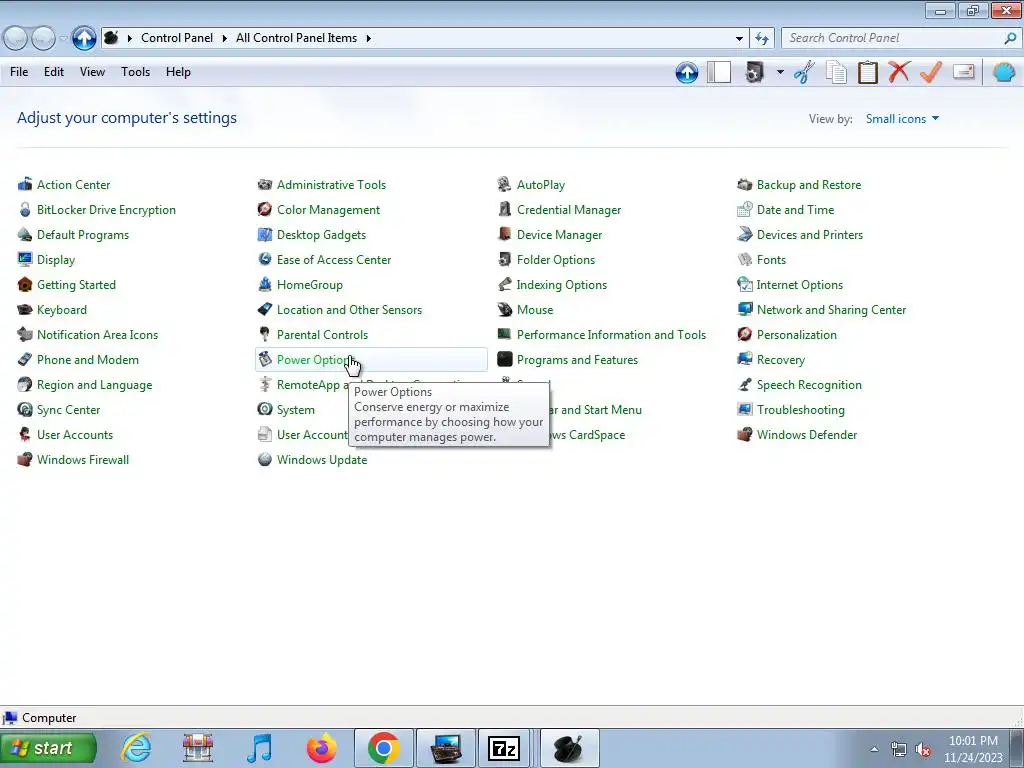1024x768 pixels.
Task: Open the Tools menu
Action: pyautogui.click(x=135, y=72)
